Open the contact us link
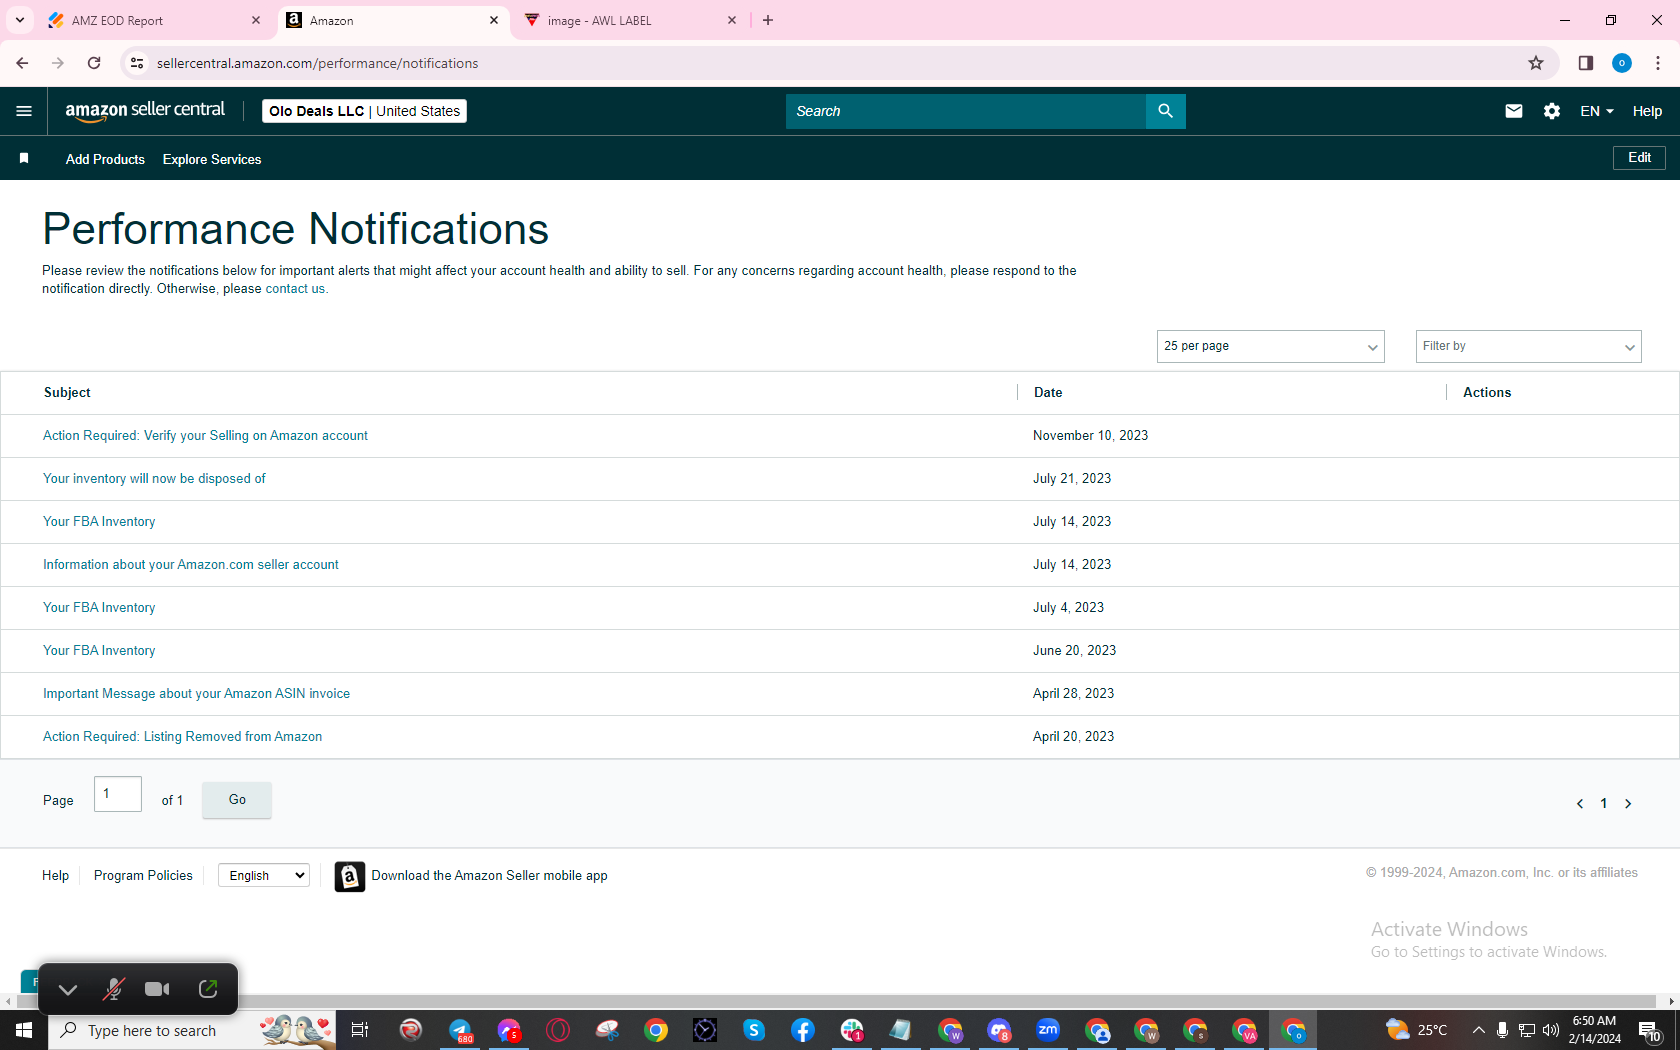The height and width of the screenshot is (1050, 1680). click(x=295, y=289)
